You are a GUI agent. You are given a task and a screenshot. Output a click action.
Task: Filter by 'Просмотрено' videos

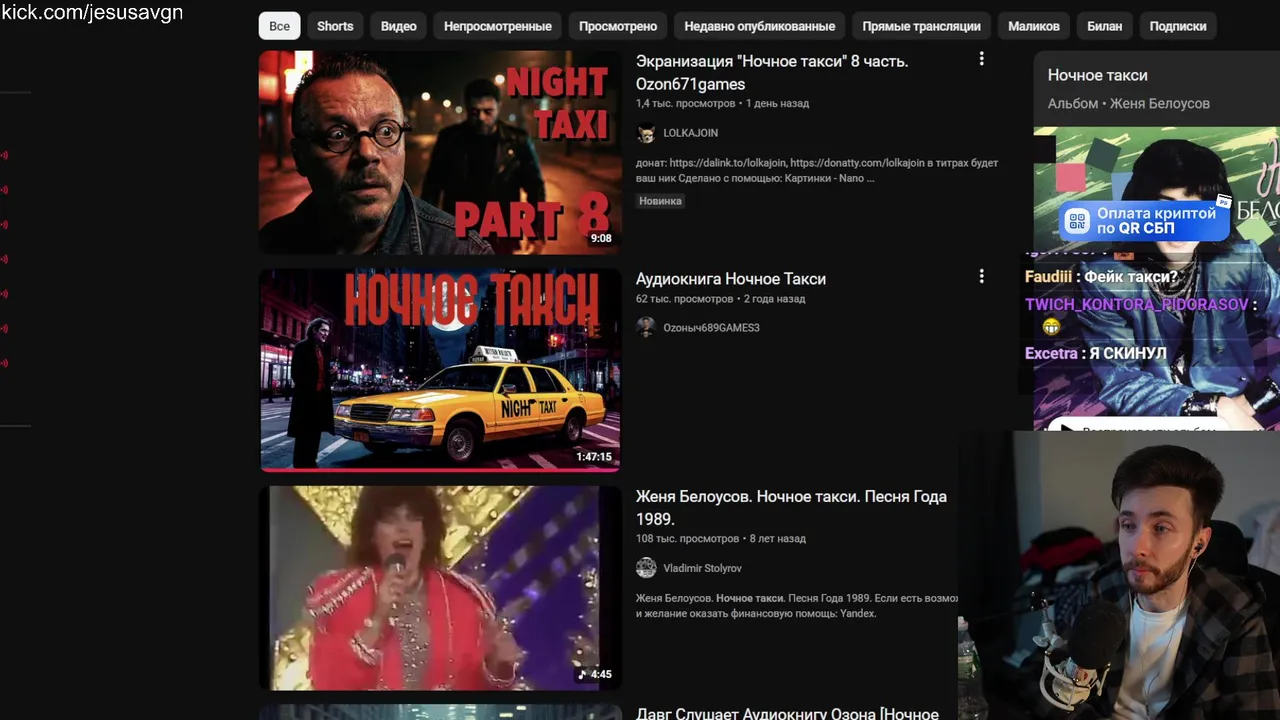(x=618, y=26)
